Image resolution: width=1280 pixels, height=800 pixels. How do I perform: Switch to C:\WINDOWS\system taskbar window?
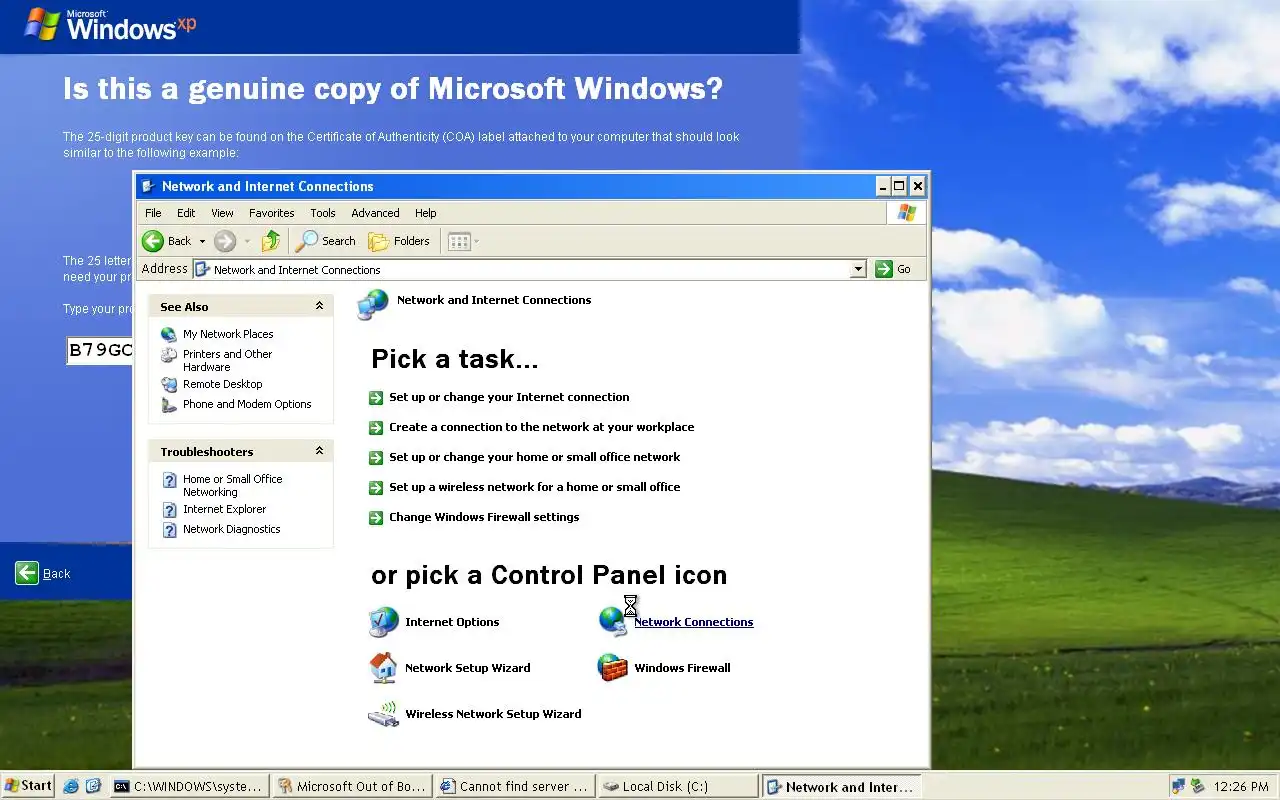coord(189,786)
